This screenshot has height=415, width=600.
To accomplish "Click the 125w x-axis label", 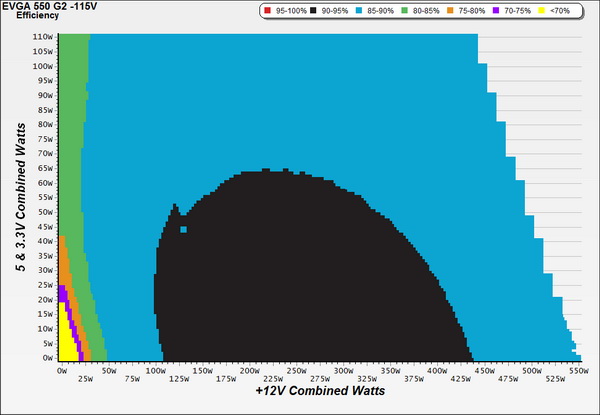I will pos(179,379).
